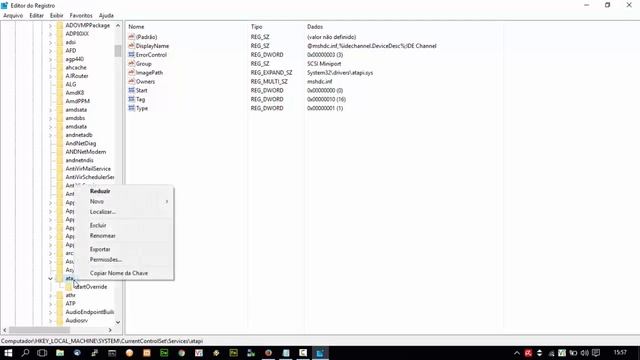Open the Exibir menu

pos(57,16)
